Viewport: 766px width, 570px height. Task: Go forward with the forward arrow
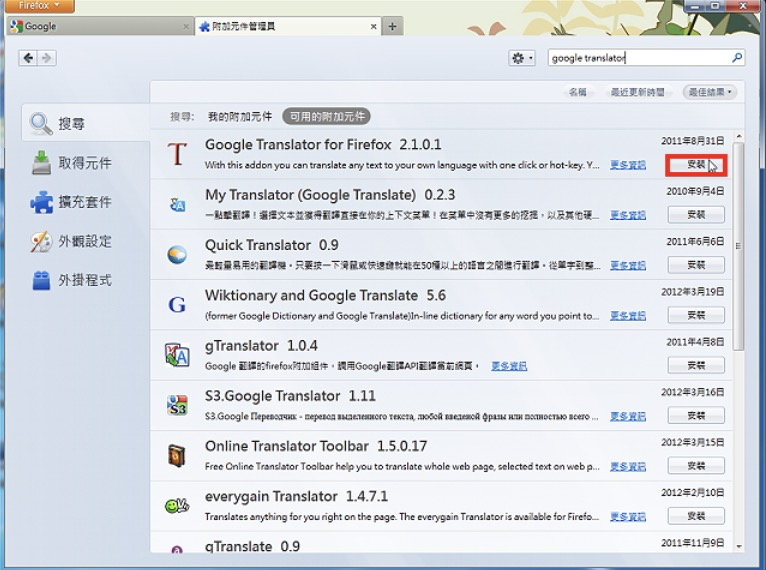pyautogui.click(x=47, y=58)
